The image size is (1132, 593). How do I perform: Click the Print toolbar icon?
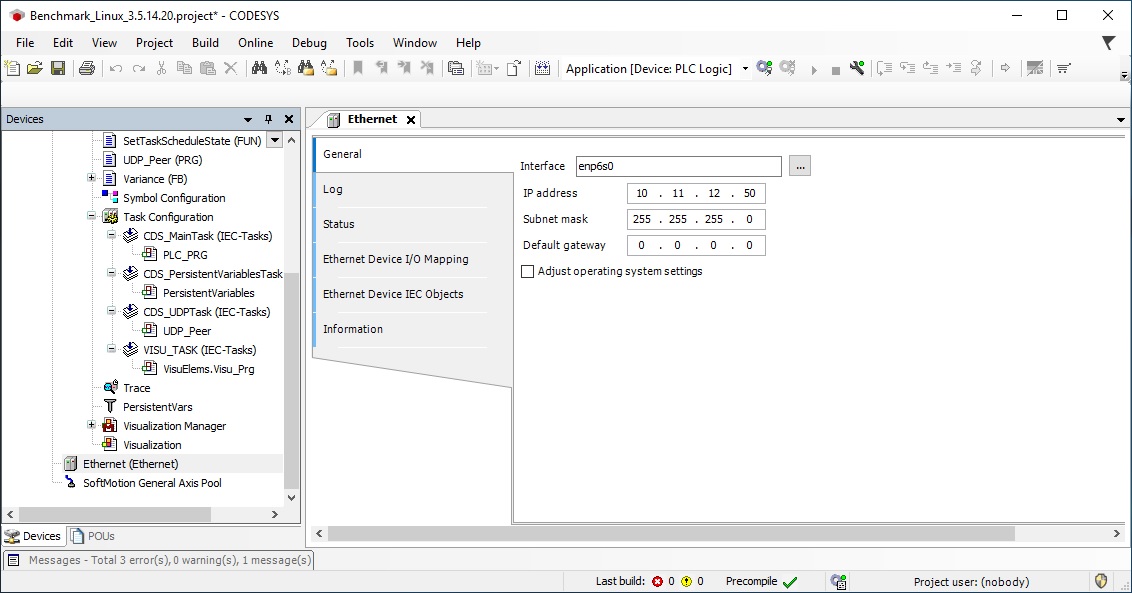click(x=87, y=69)
